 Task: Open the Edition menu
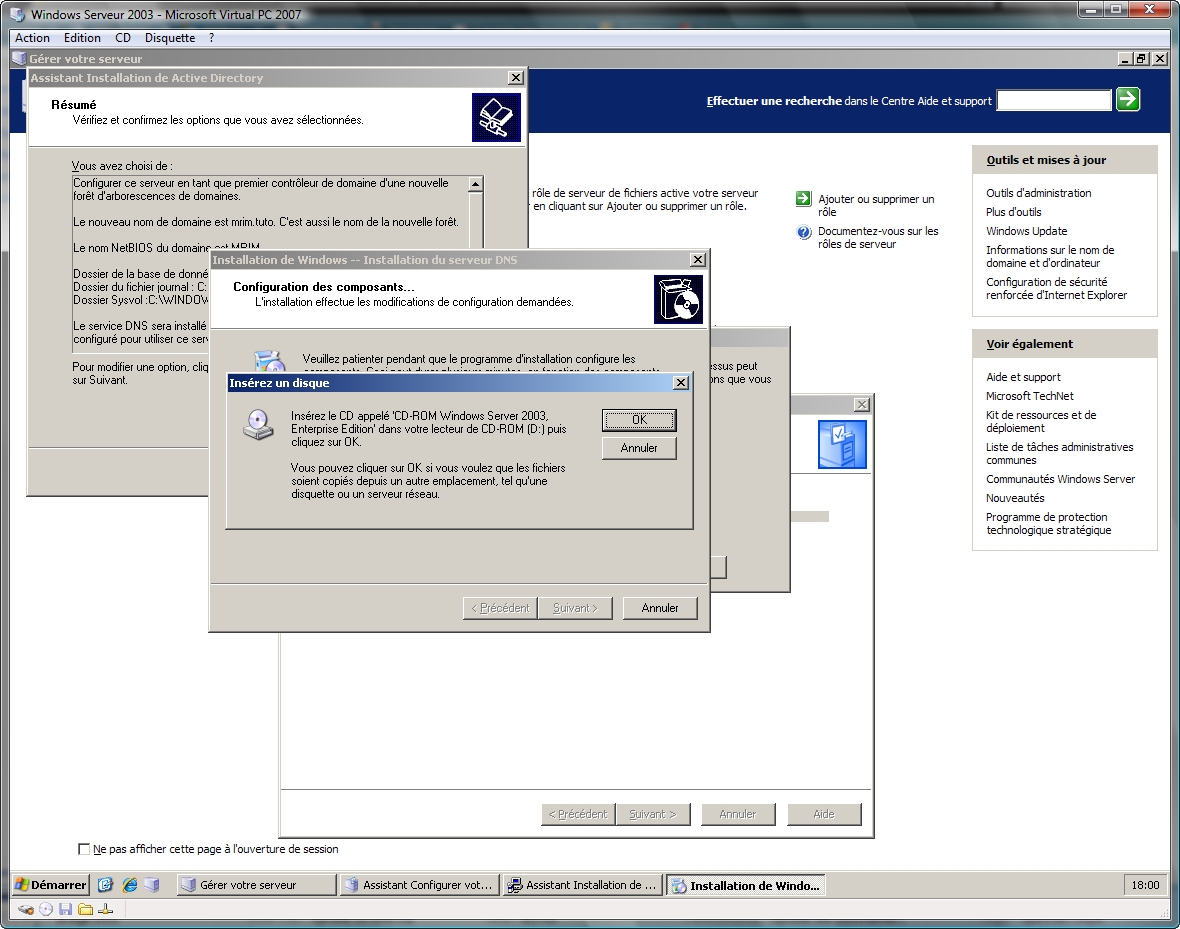(x=82, y=38)
